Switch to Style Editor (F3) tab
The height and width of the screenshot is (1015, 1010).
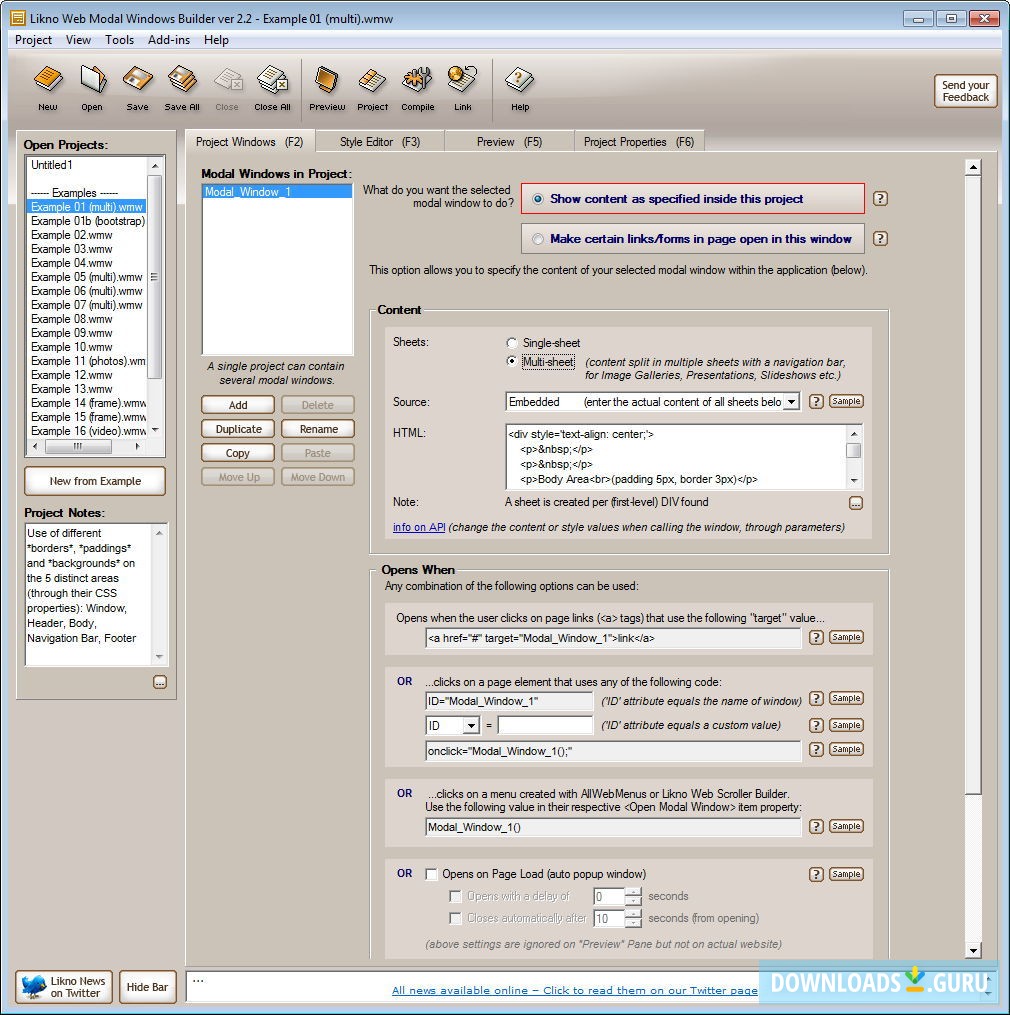coord(380,142)
